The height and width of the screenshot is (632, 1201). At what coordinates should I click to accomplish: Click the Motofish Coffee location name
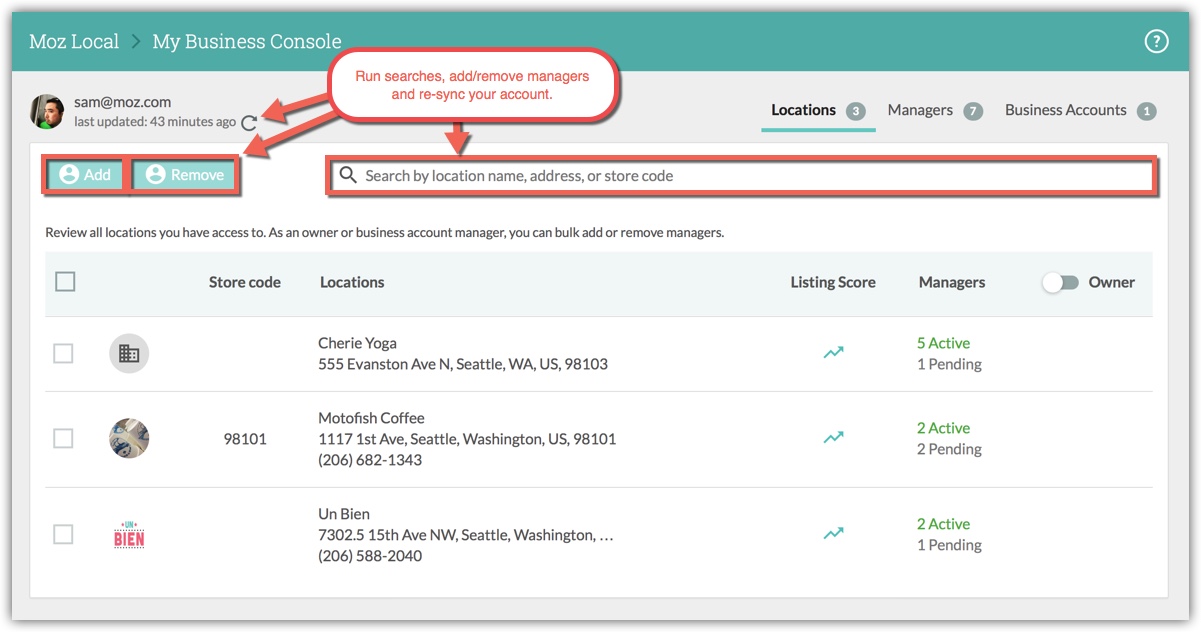point(371,418)
